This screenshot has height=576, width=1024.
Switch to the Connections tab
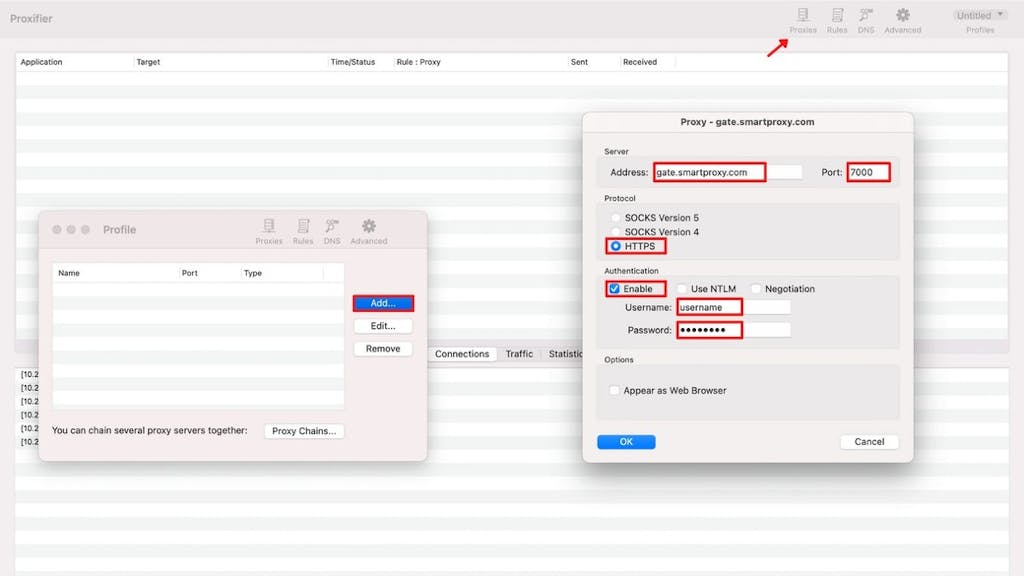tap(462, 354)
